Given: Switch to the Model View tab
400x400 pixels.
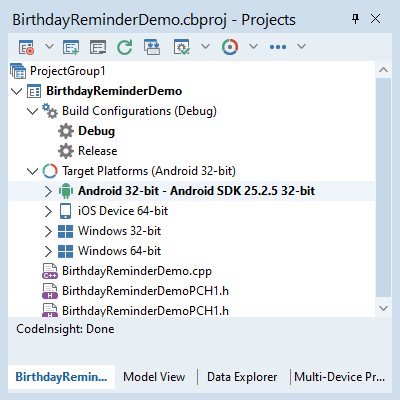Looking at the screenshot, I should coord(154,377).
